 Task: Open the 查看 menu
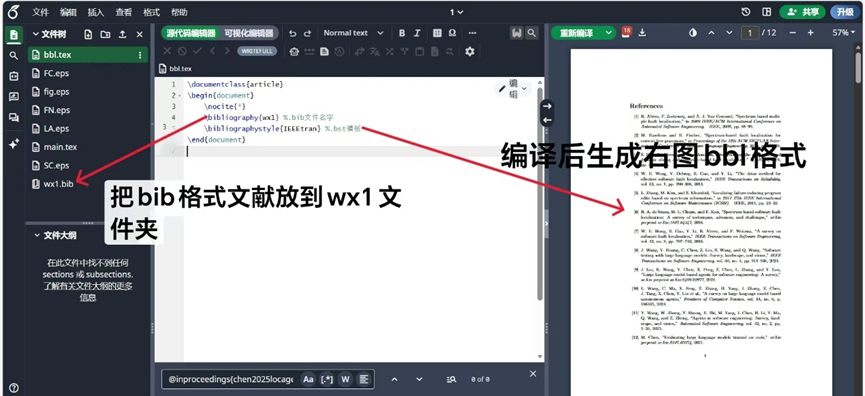tap(124, 12)
